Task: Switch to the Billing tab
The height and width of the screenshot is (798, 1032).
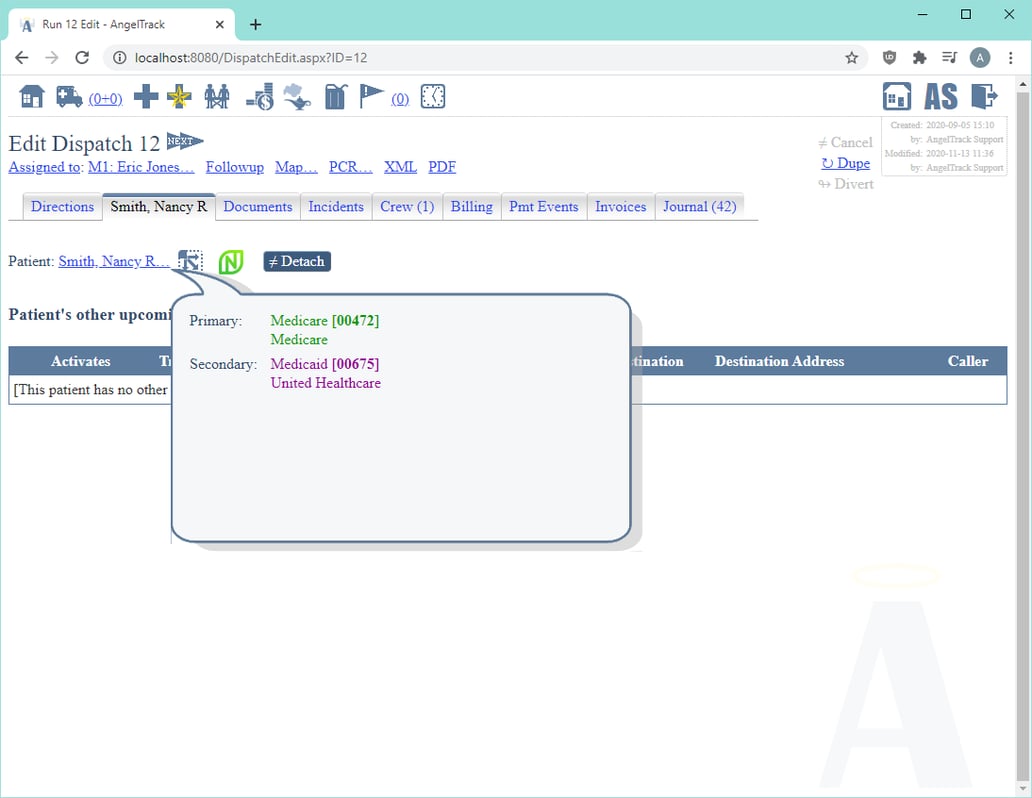Action: coord(471,207)
